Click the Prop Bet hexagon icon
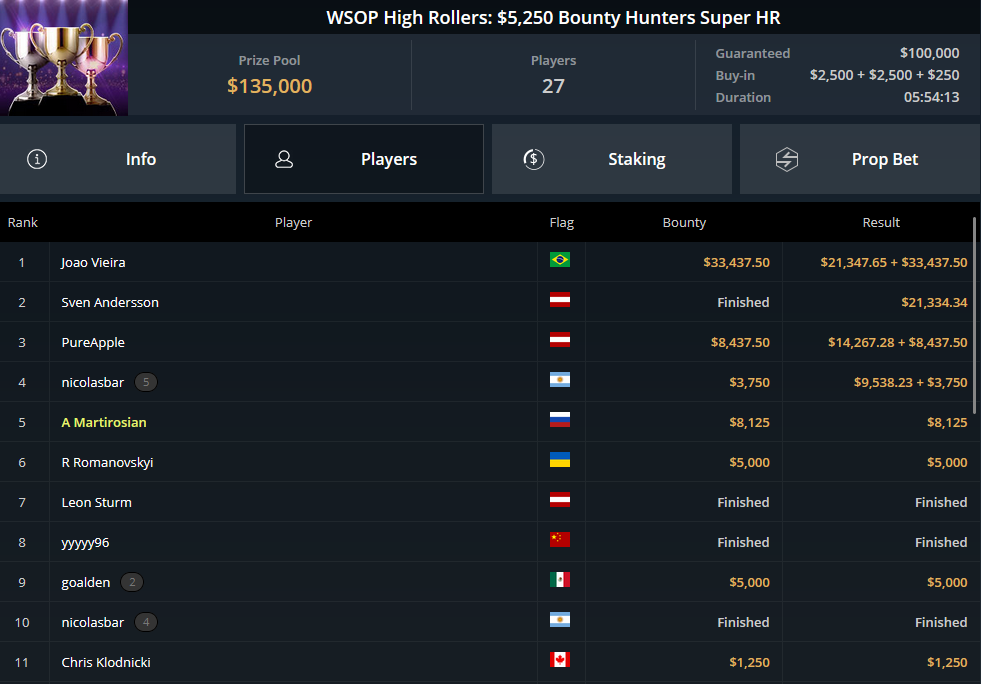 tap(786, 159)
